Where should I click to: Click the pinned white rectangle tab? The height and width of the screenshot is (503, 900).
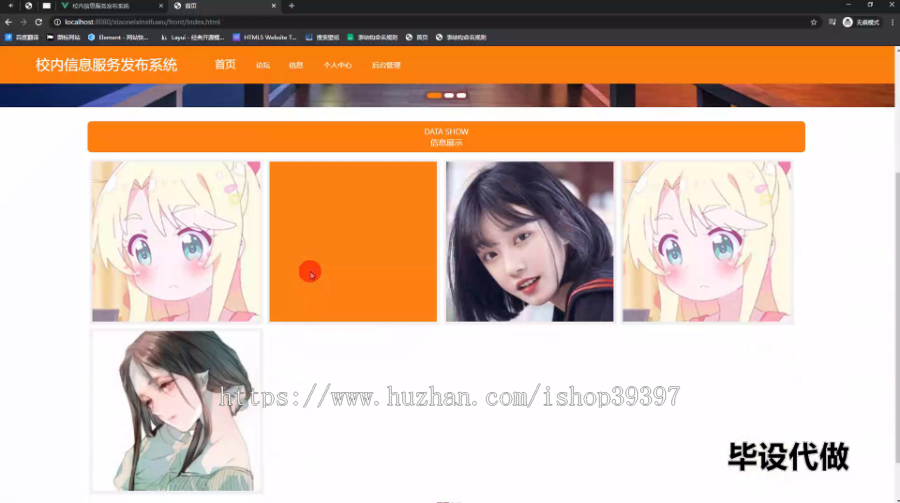(x=46, y=6)
